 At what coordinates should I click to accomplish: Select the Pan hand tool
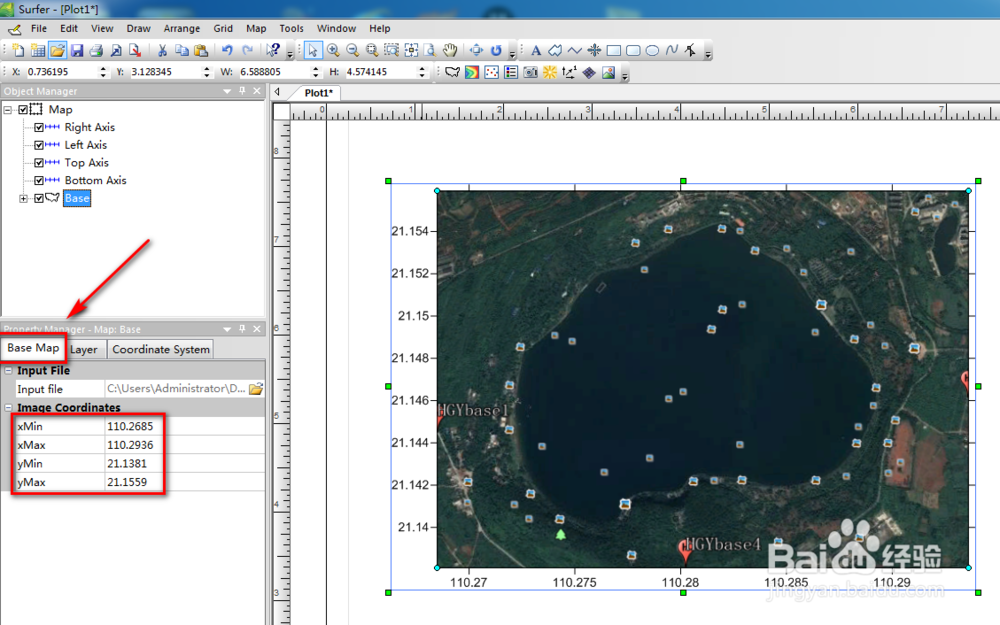click(x=450, y=50)
